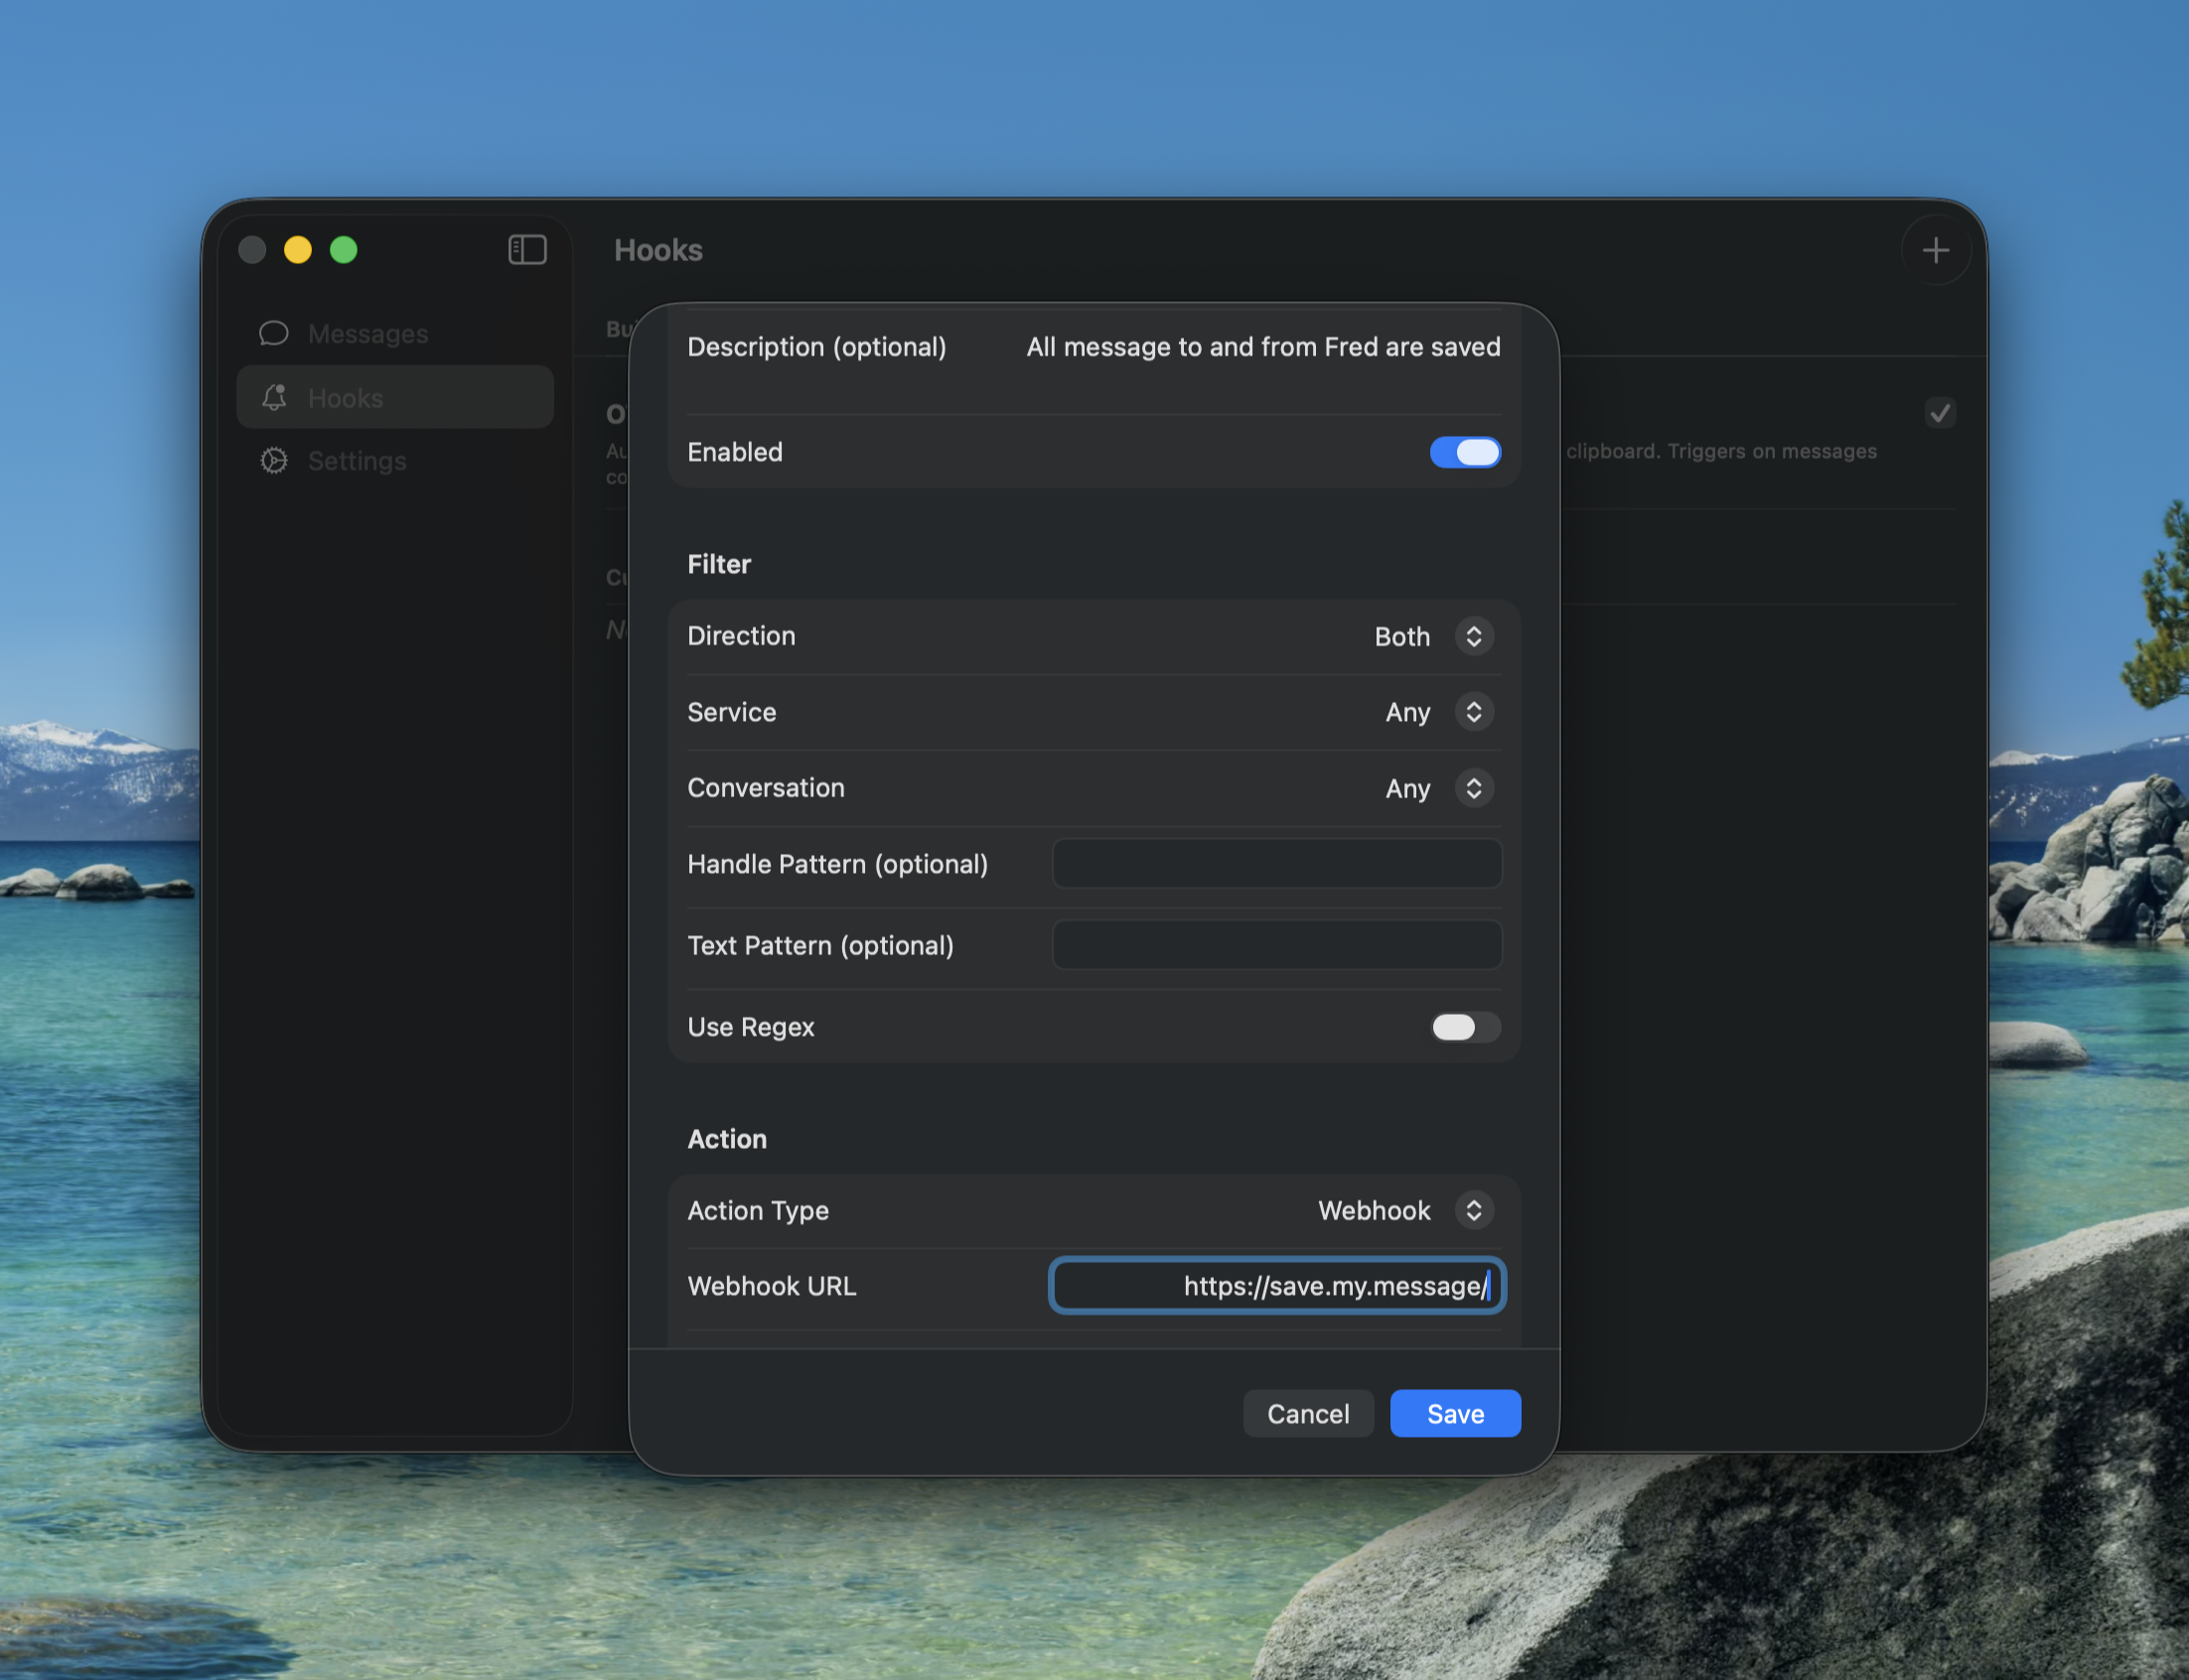Open the Messages section via its chat bubble icon
The height and width of the screenshot is (1680, 2189).
pos(272,333)
